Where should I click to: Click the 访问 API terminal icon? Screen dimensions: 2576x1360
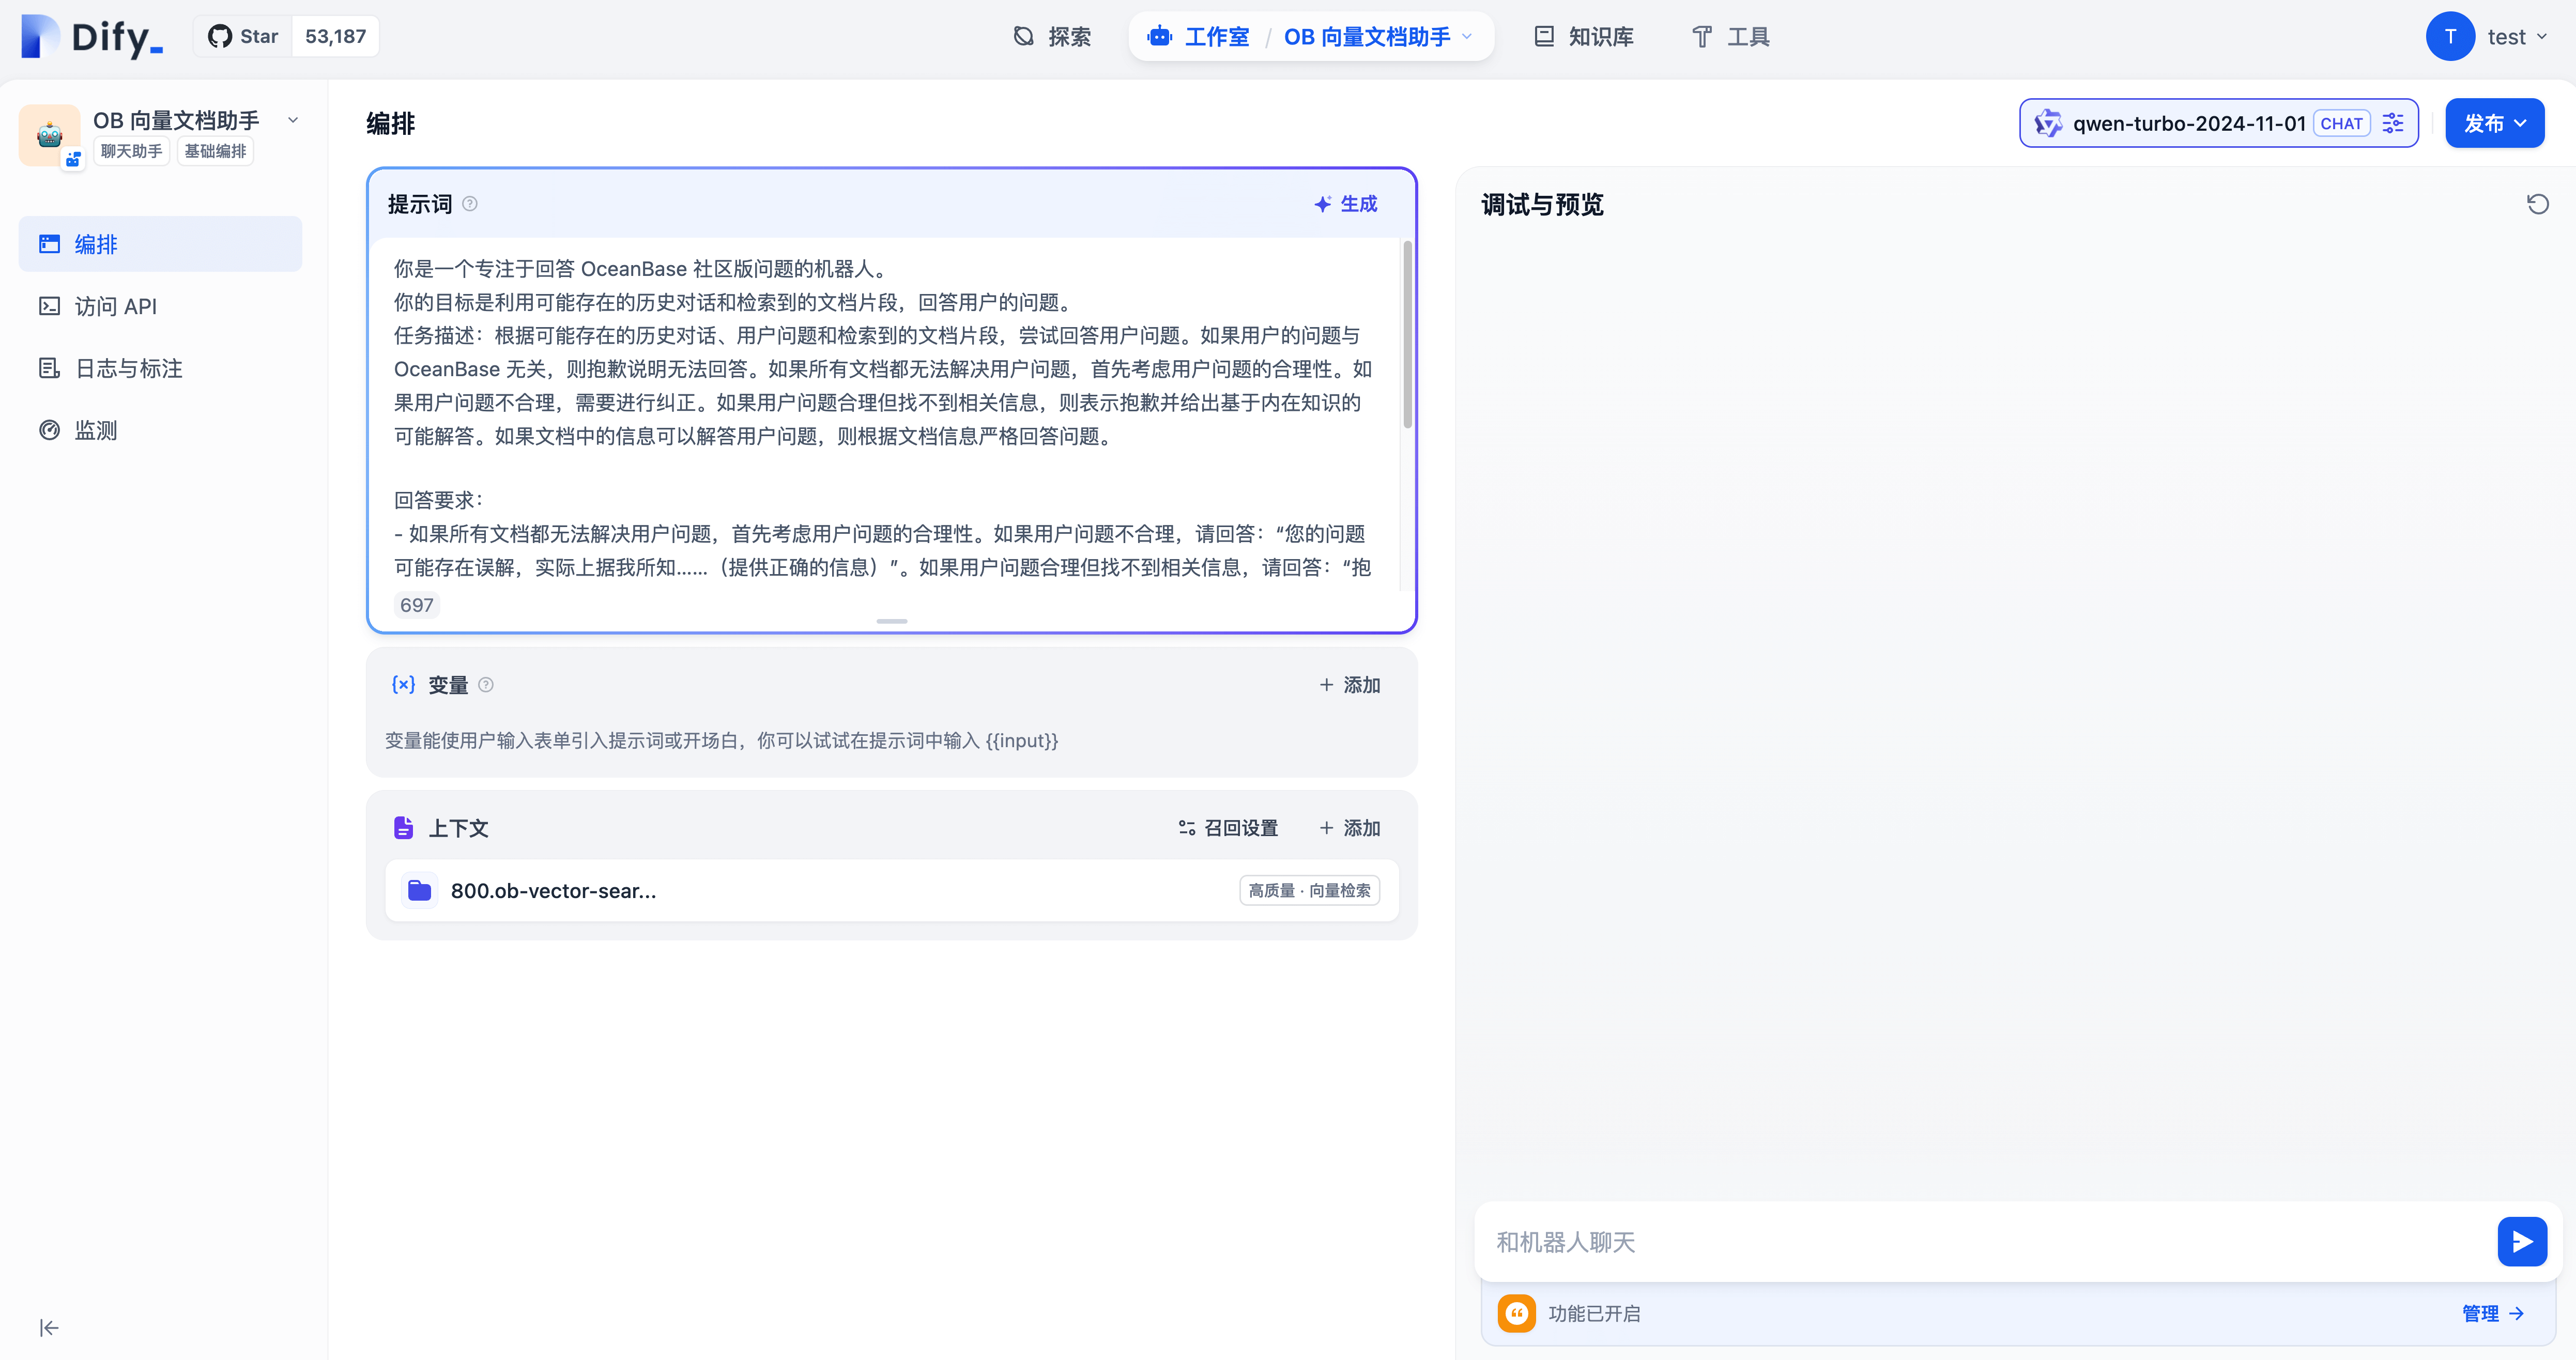pyautogui.click(x=49, y=306)
